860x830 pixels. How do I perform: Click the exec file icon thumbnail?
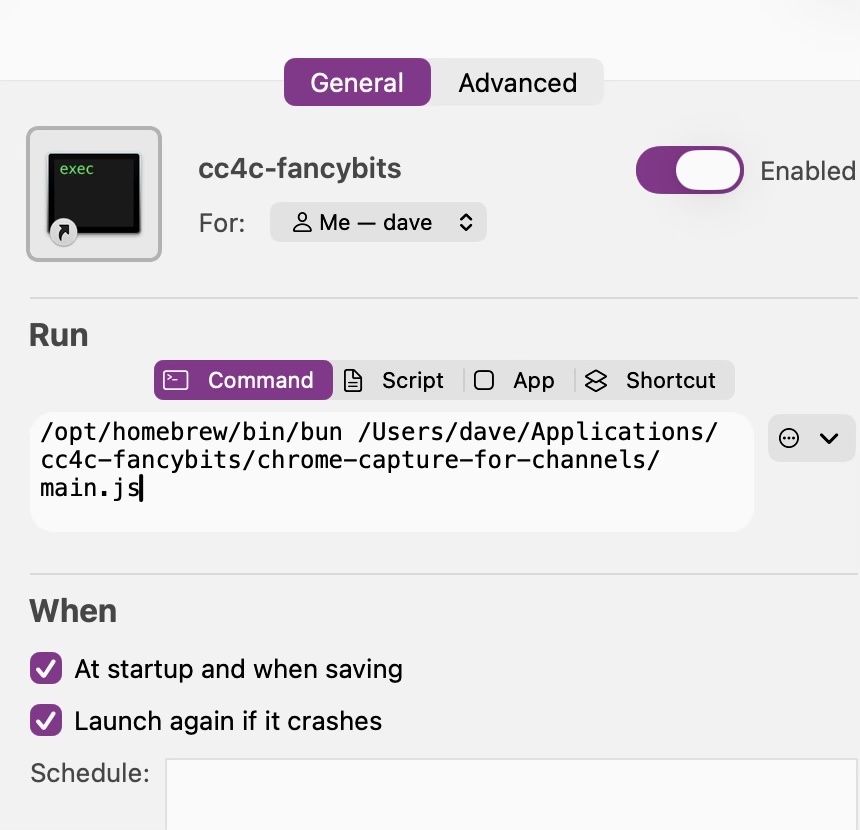click(x=94, y=193)
